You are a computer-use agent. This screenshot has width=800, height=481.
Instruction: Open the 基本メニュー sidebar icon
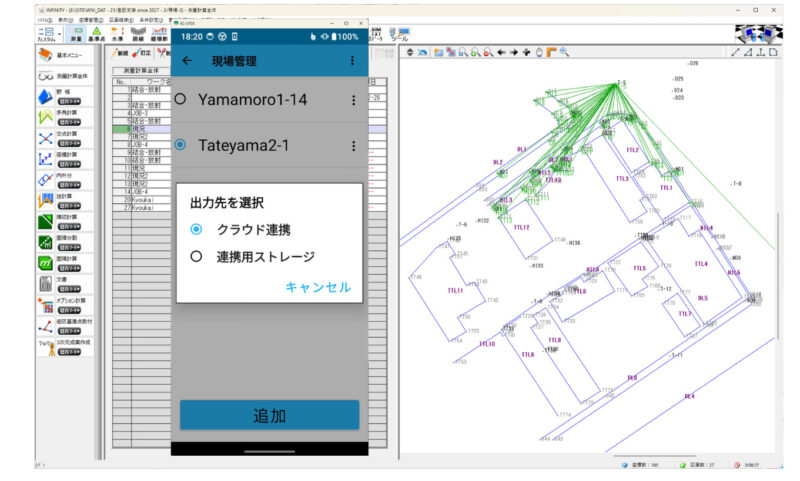(x=45, y=54)
